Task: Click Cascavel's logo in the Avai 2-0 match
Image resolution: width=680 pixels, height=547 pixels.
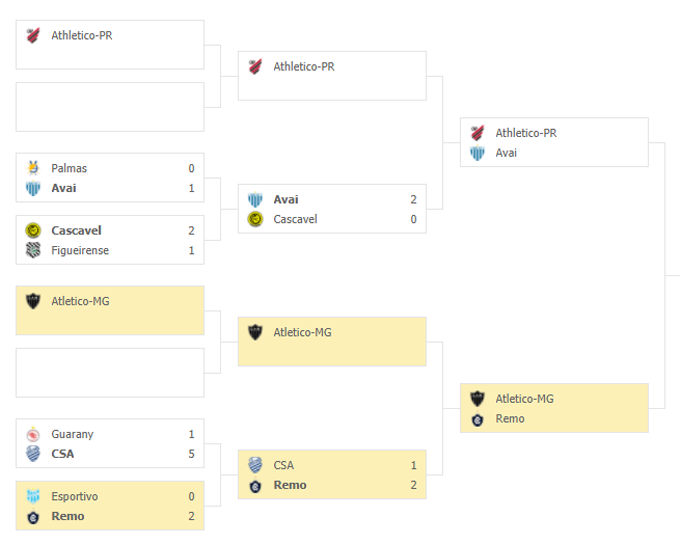Action: point(255,219)
